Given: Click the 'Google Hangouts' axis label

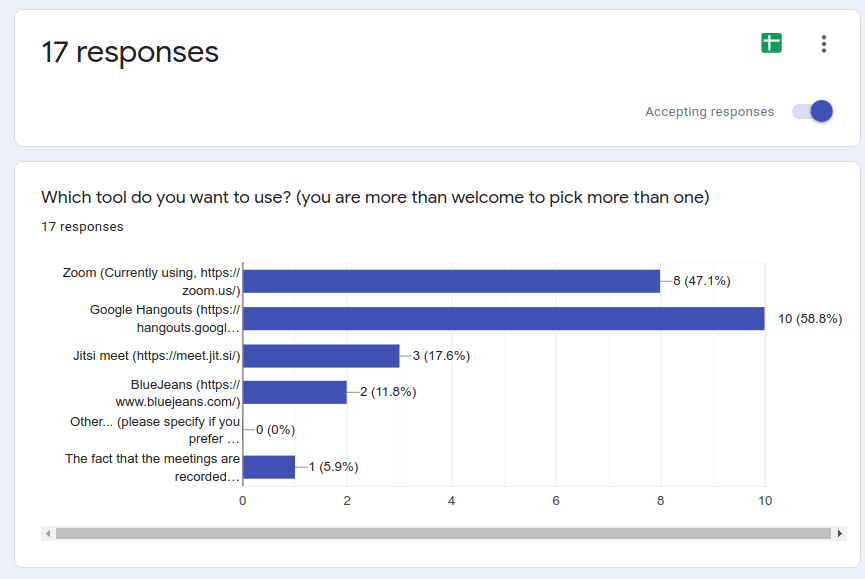Looking at the screenshot, I should click(165, 319).
